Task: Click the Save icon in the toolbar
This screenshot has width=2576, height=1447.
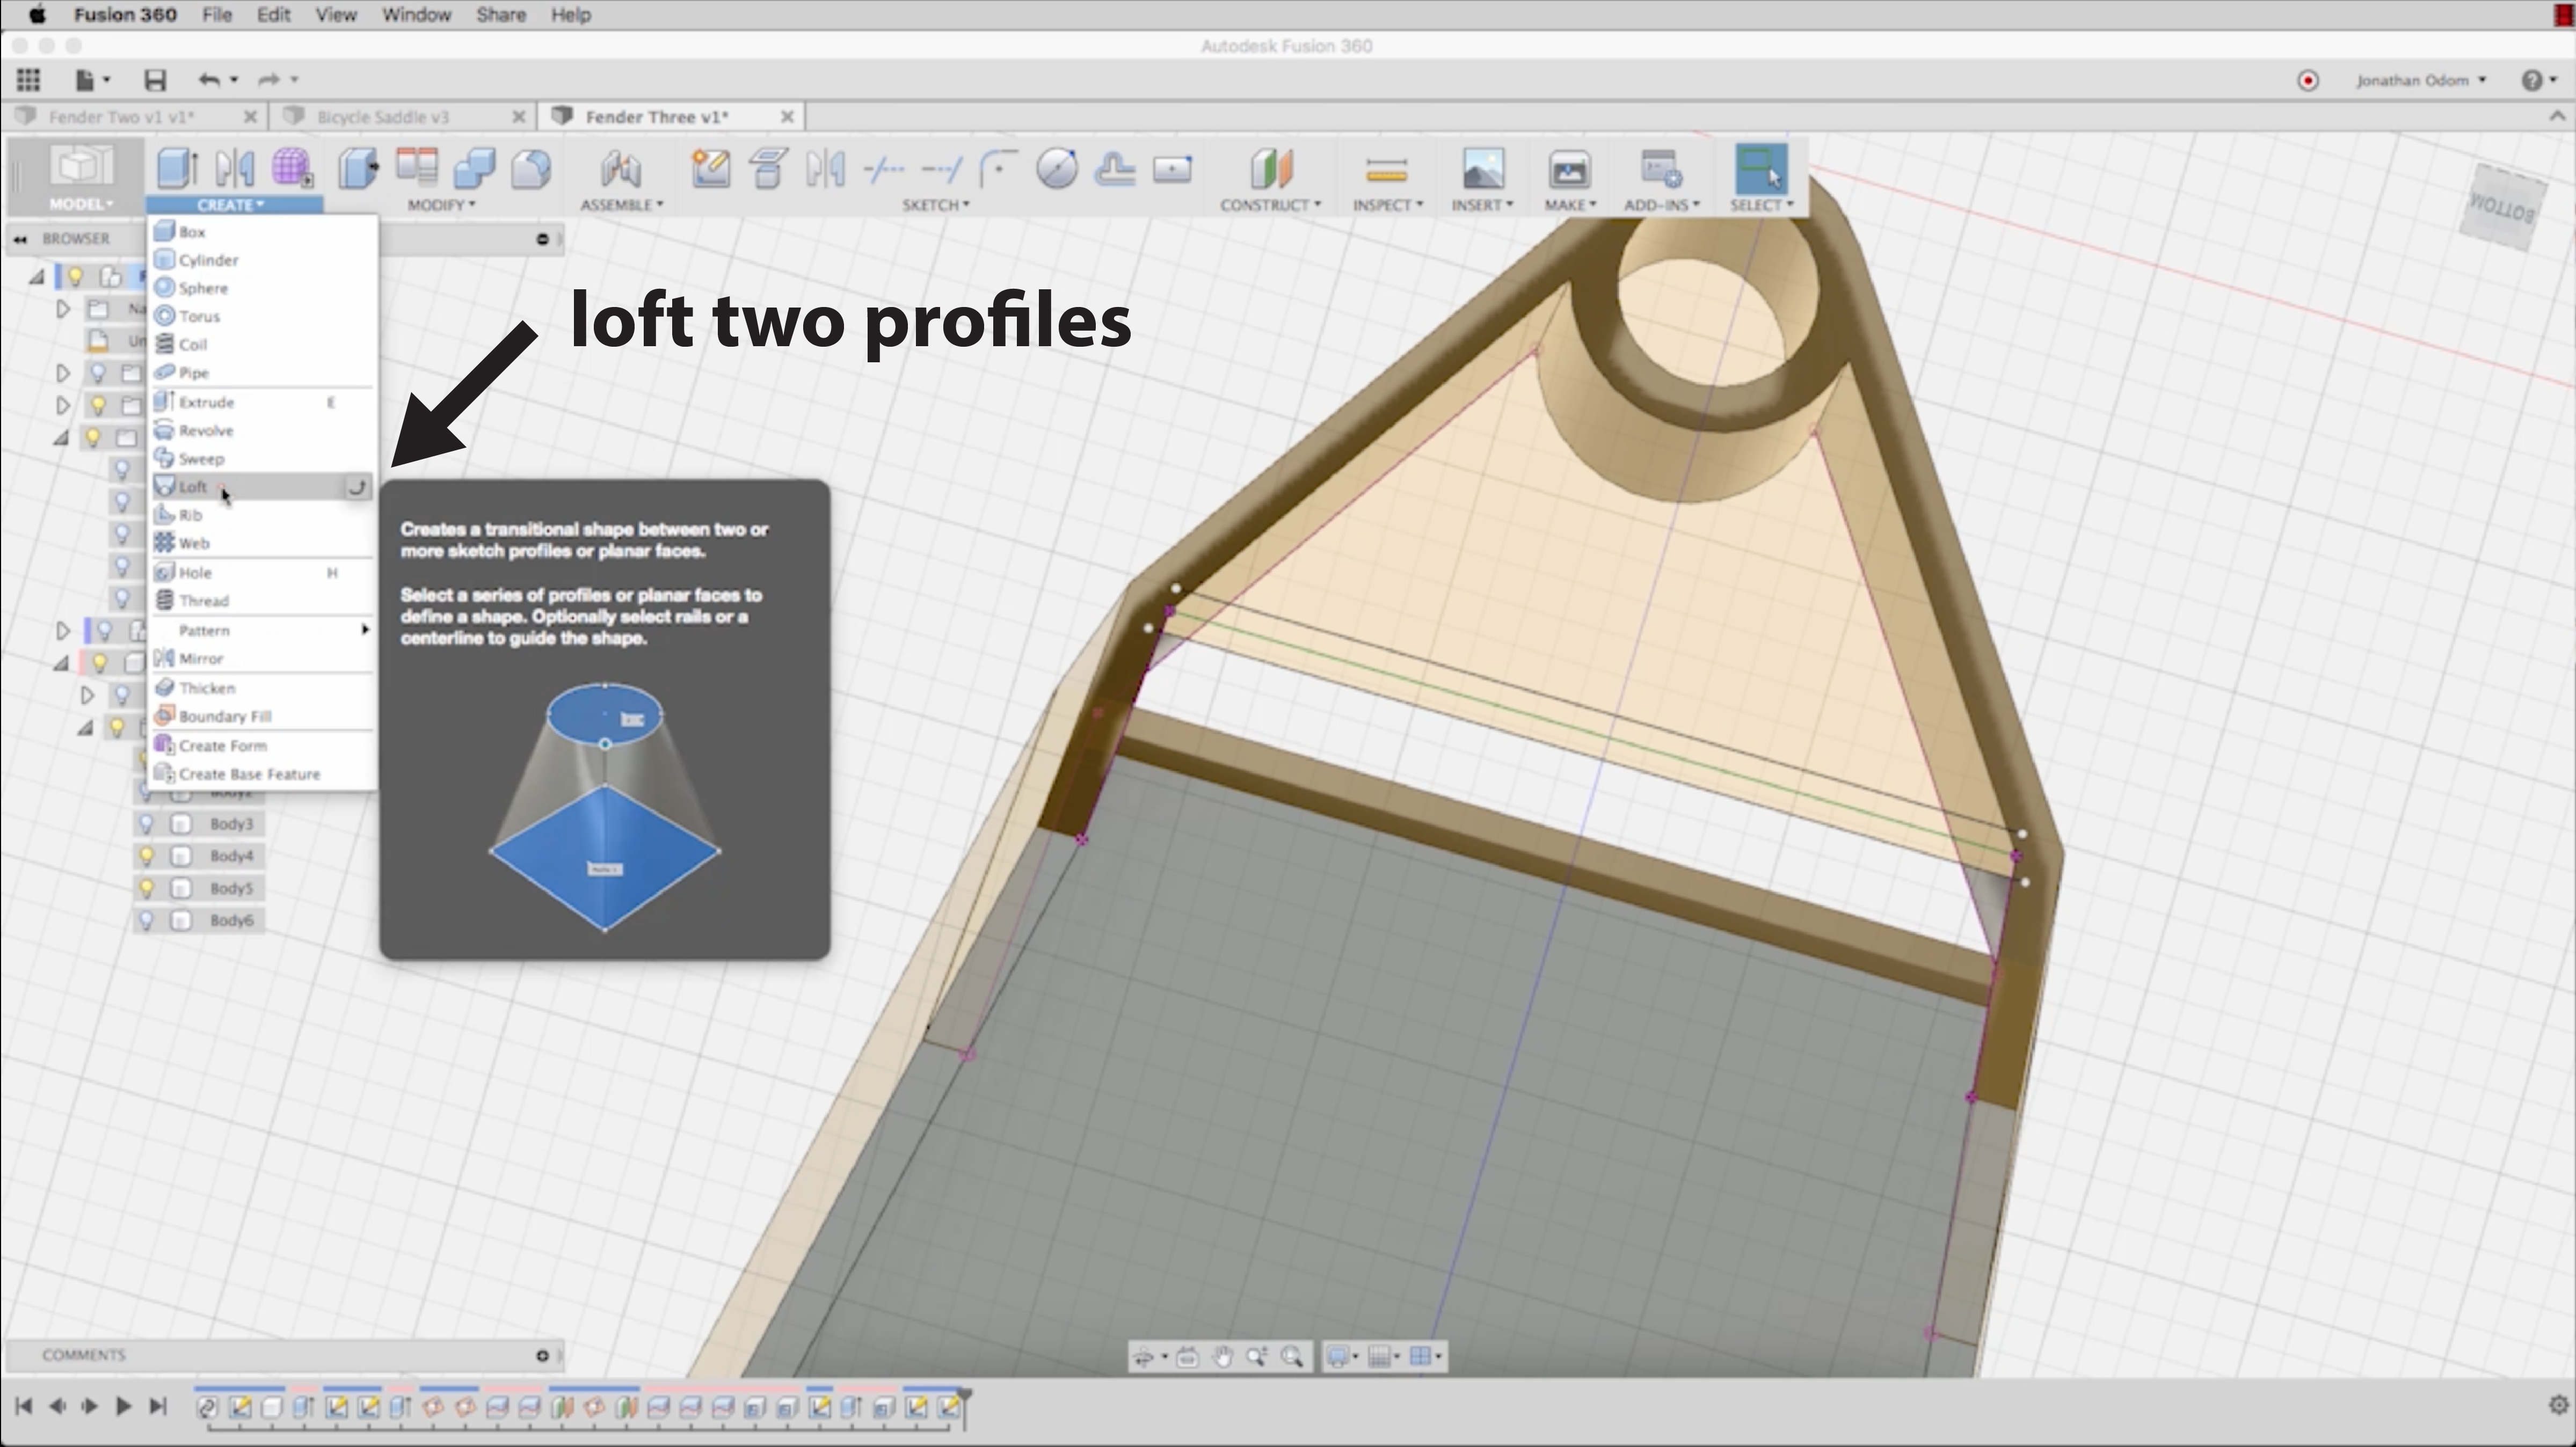Action: click(154, 80)
